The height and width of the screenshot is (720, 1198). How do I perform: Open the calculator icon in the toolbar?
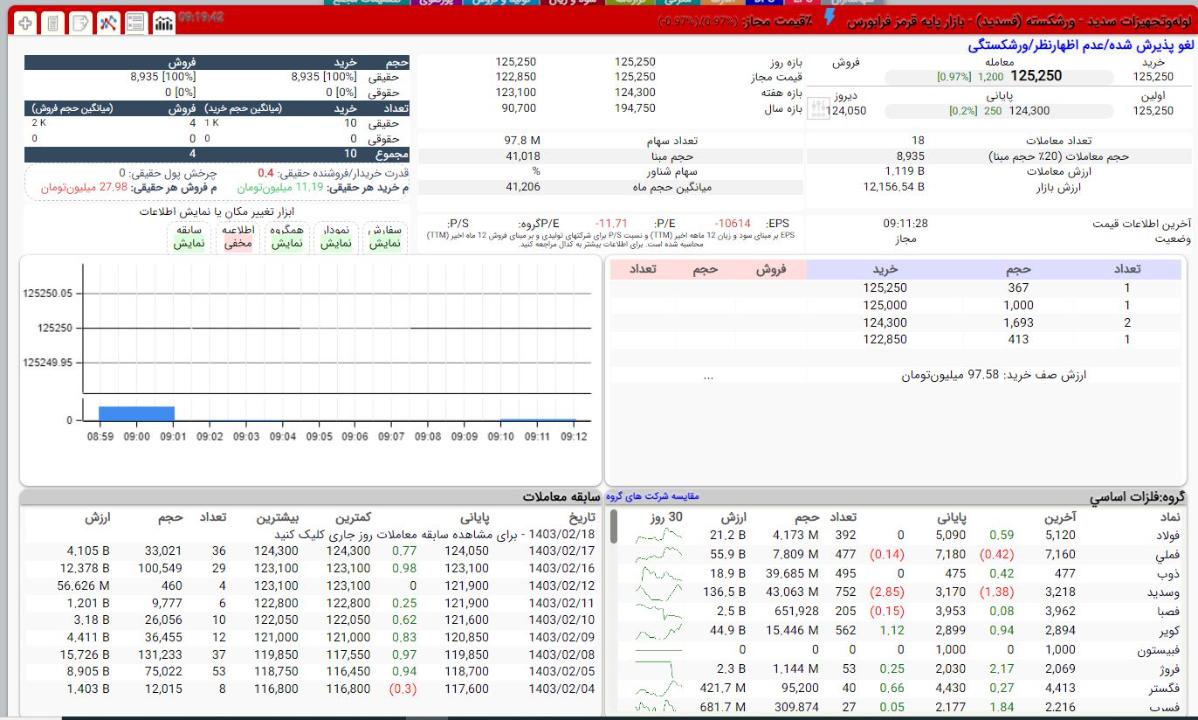coord(54,22)
